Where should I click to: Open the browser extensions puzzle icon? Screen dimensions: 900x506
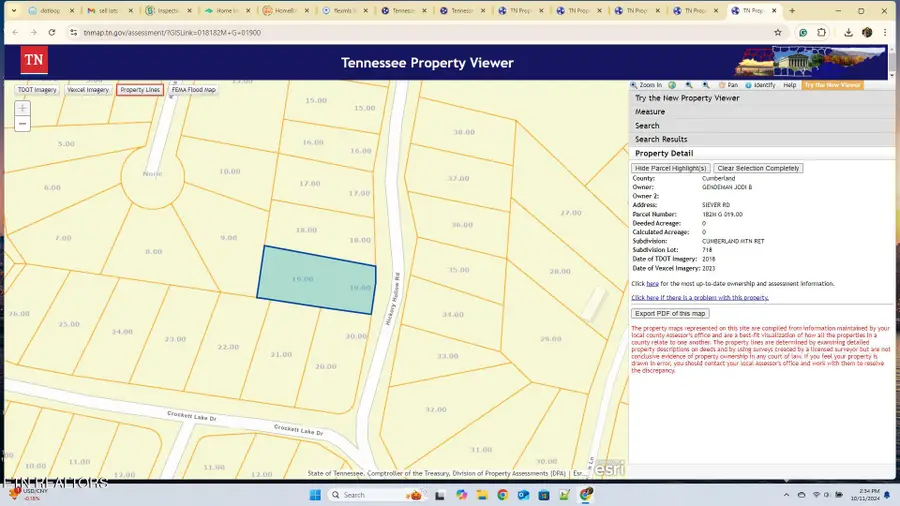click(x=823, y=32)
